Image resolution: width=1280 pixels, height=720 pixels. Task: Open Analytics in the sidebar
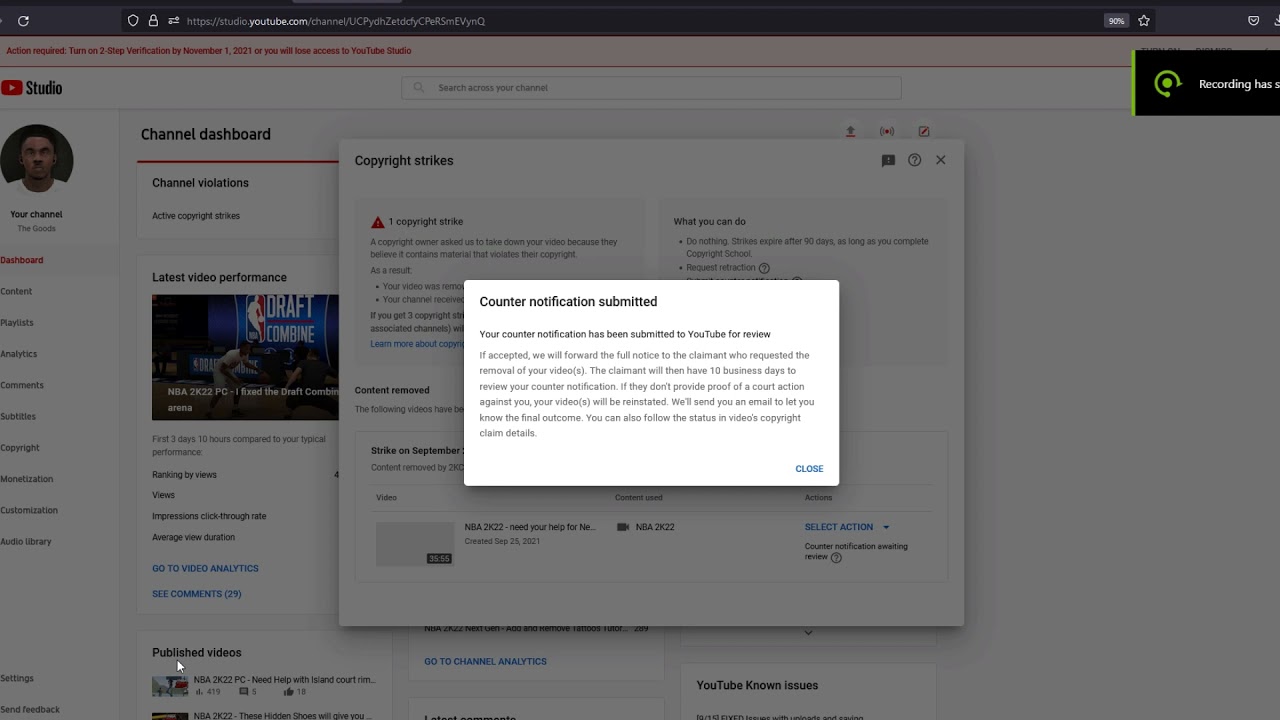tap(19, 354)
